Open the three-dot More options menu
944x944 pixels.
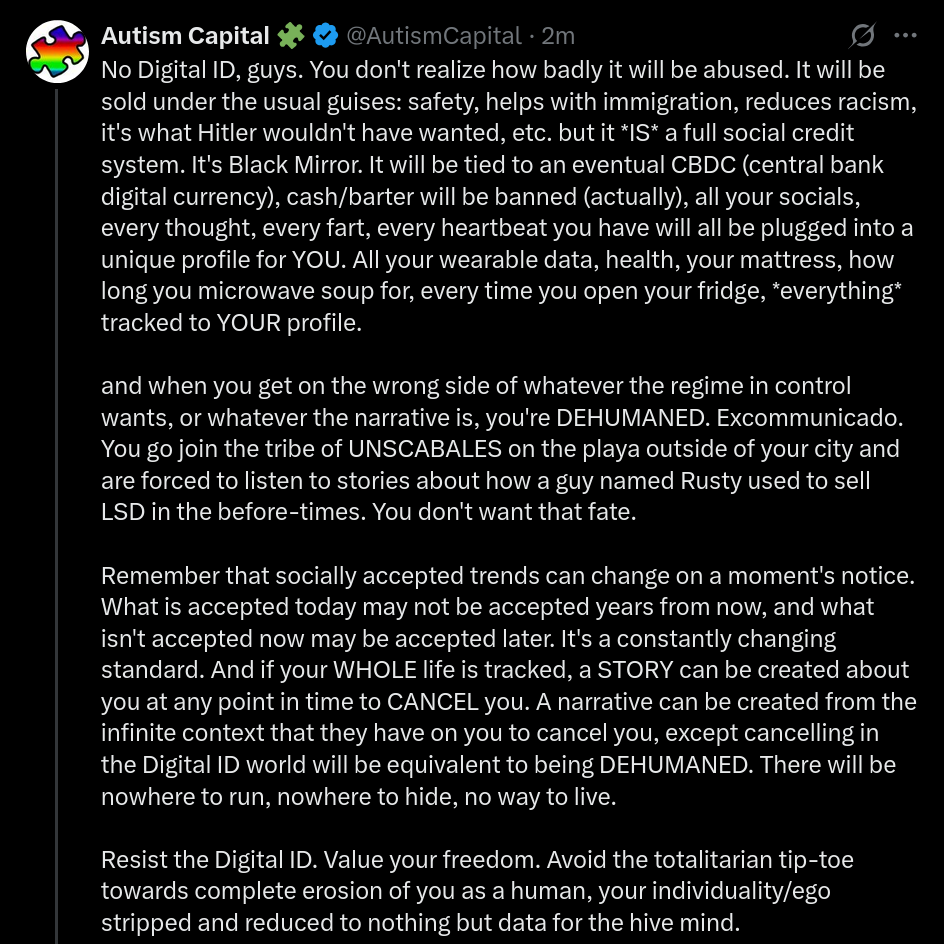click(x=905, y=36)
